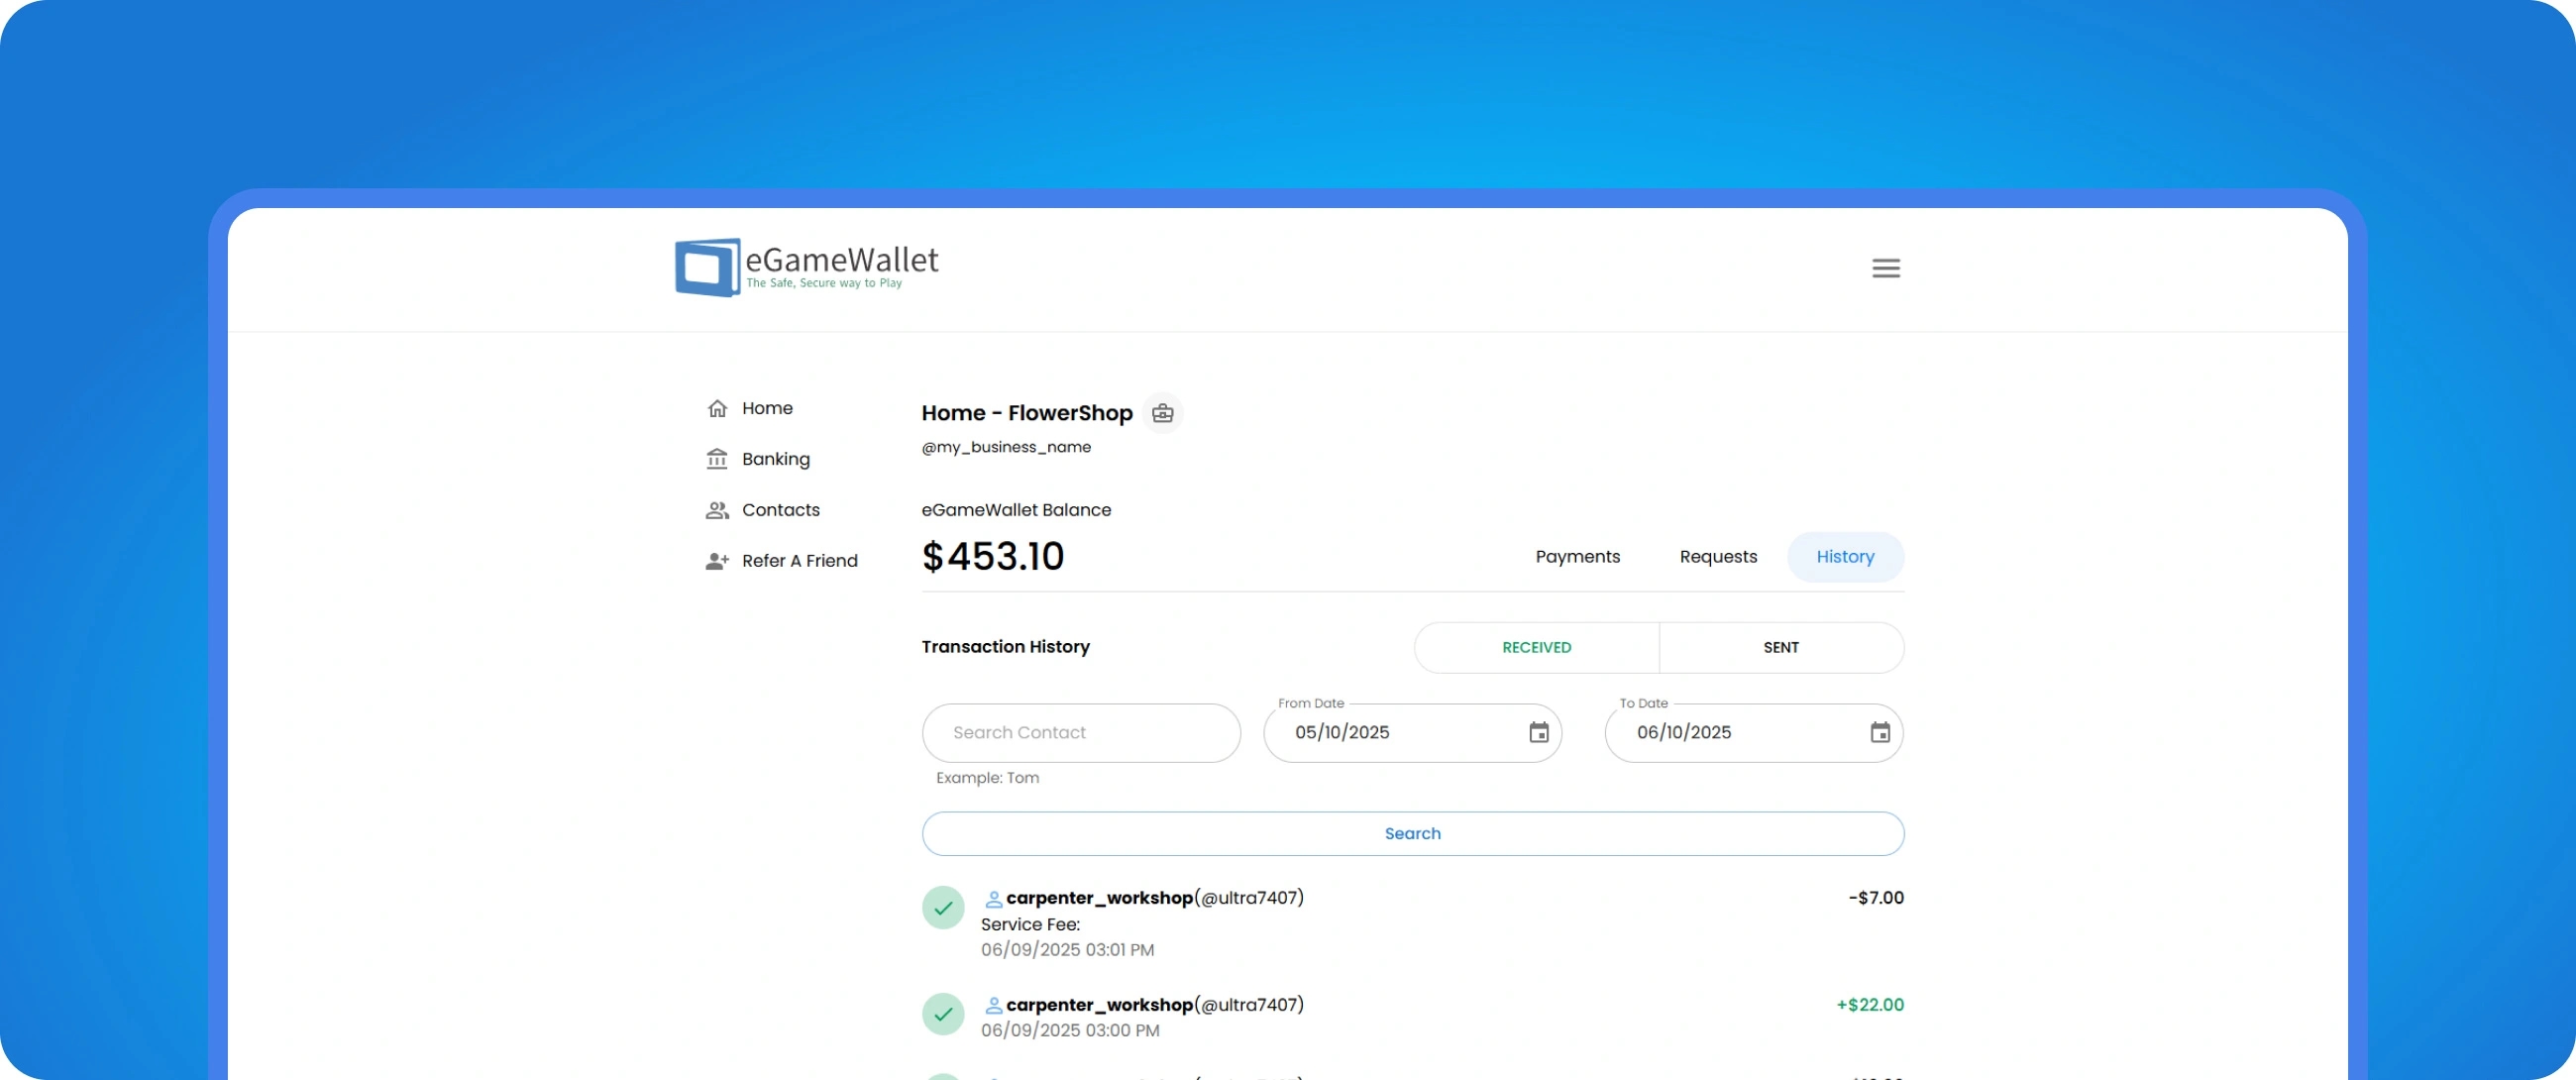Open the From Date calendar picker icon
Image resolution: width=2576 pixels, height=1080 pixels.
(1539, 733)
